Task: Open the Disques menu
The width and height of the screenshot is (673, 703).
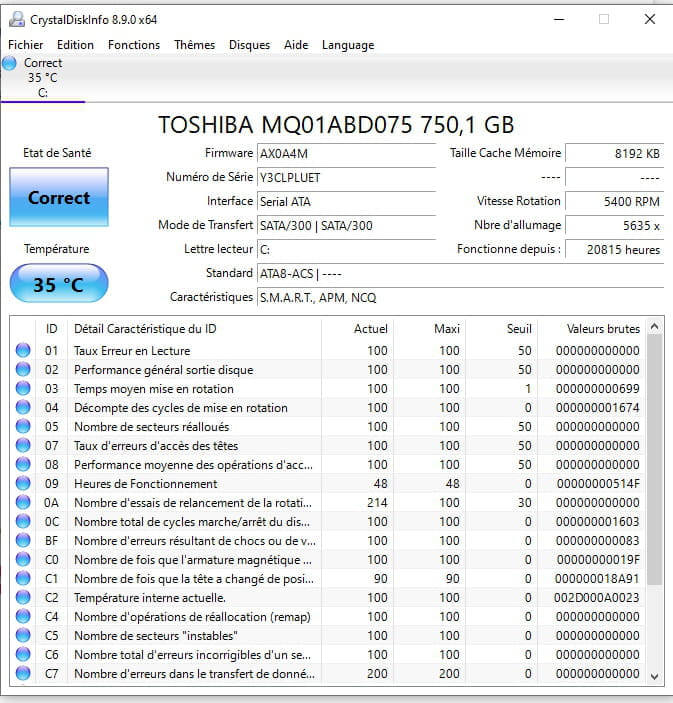Action: [249, 45]
